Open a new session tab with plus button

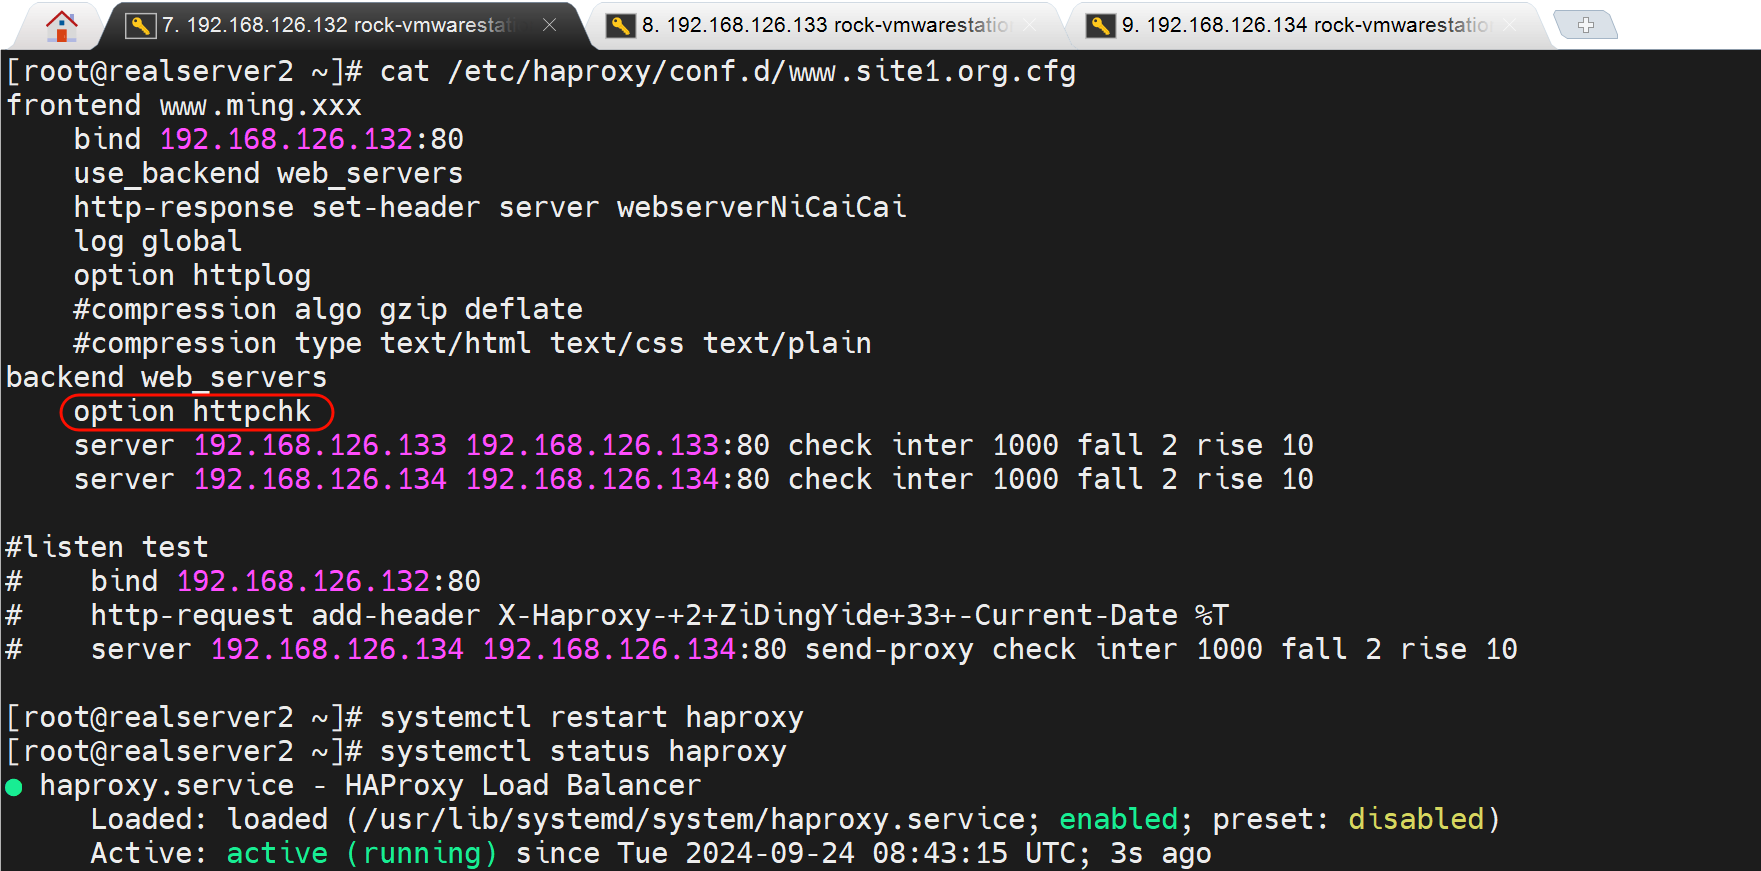coord(1585,25)
